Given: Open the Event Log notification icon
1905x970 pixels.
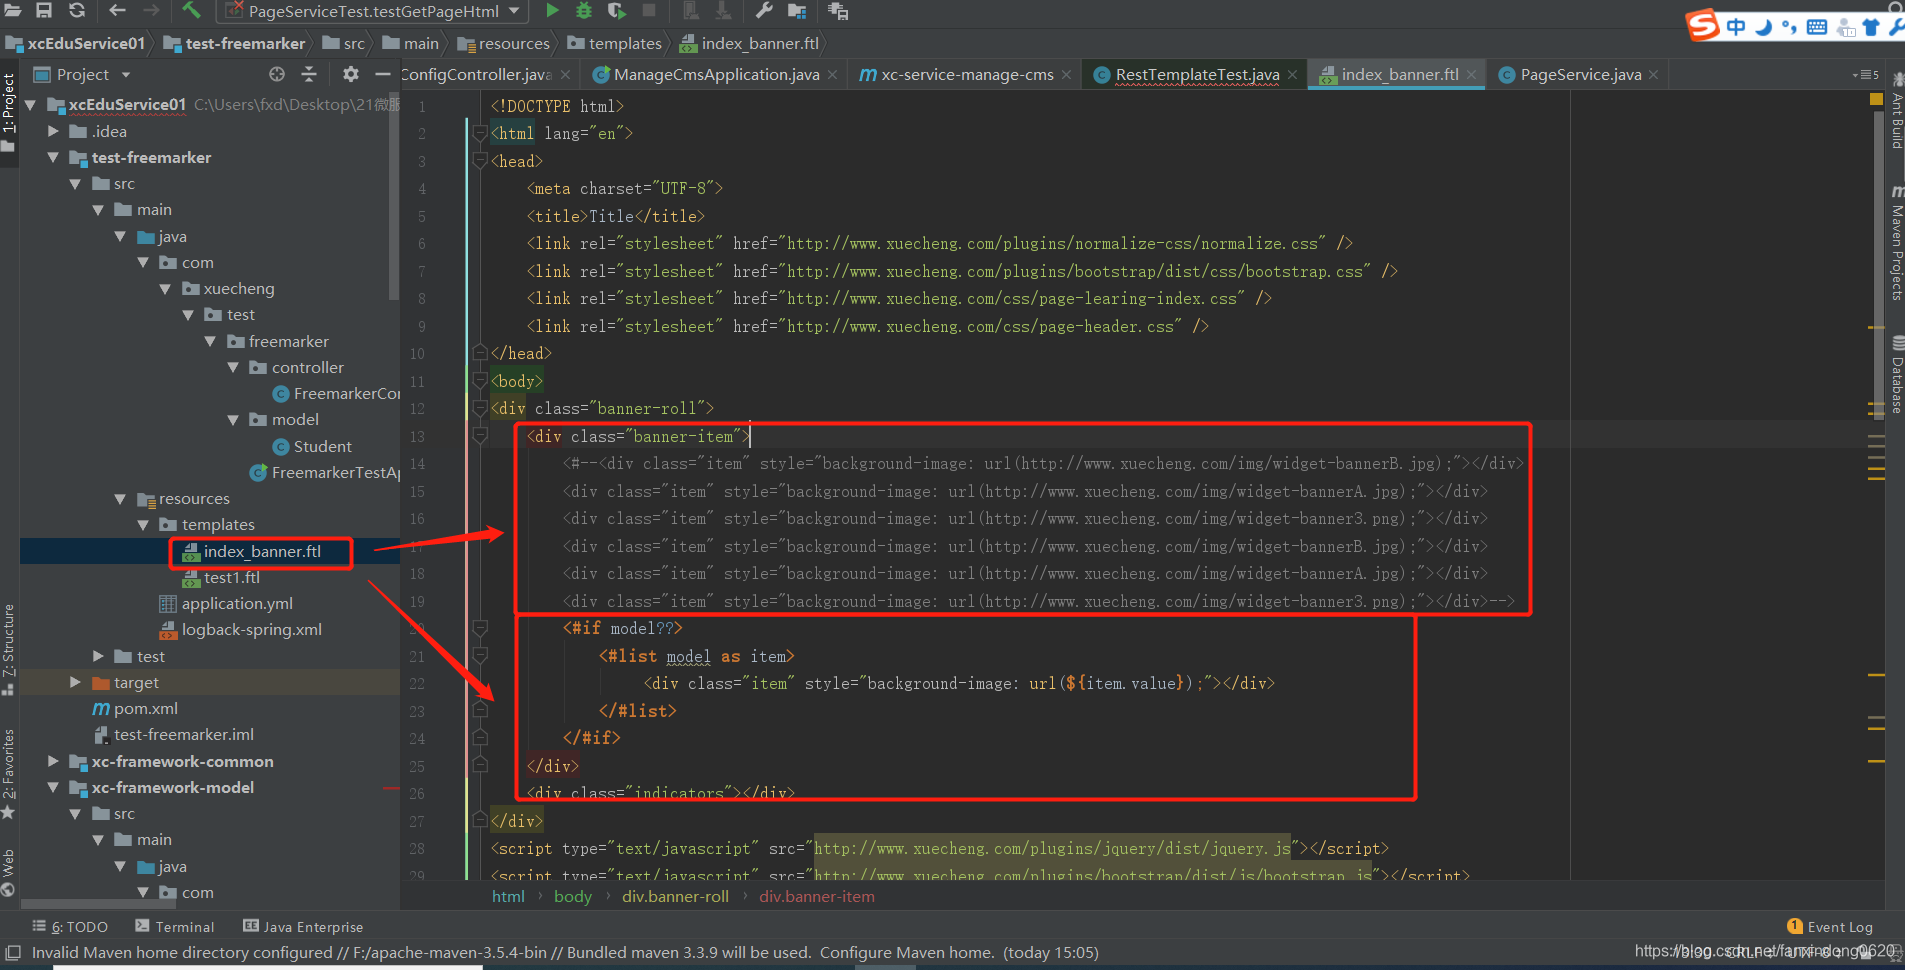Looking at the screenshot, I should point(1795,926).
